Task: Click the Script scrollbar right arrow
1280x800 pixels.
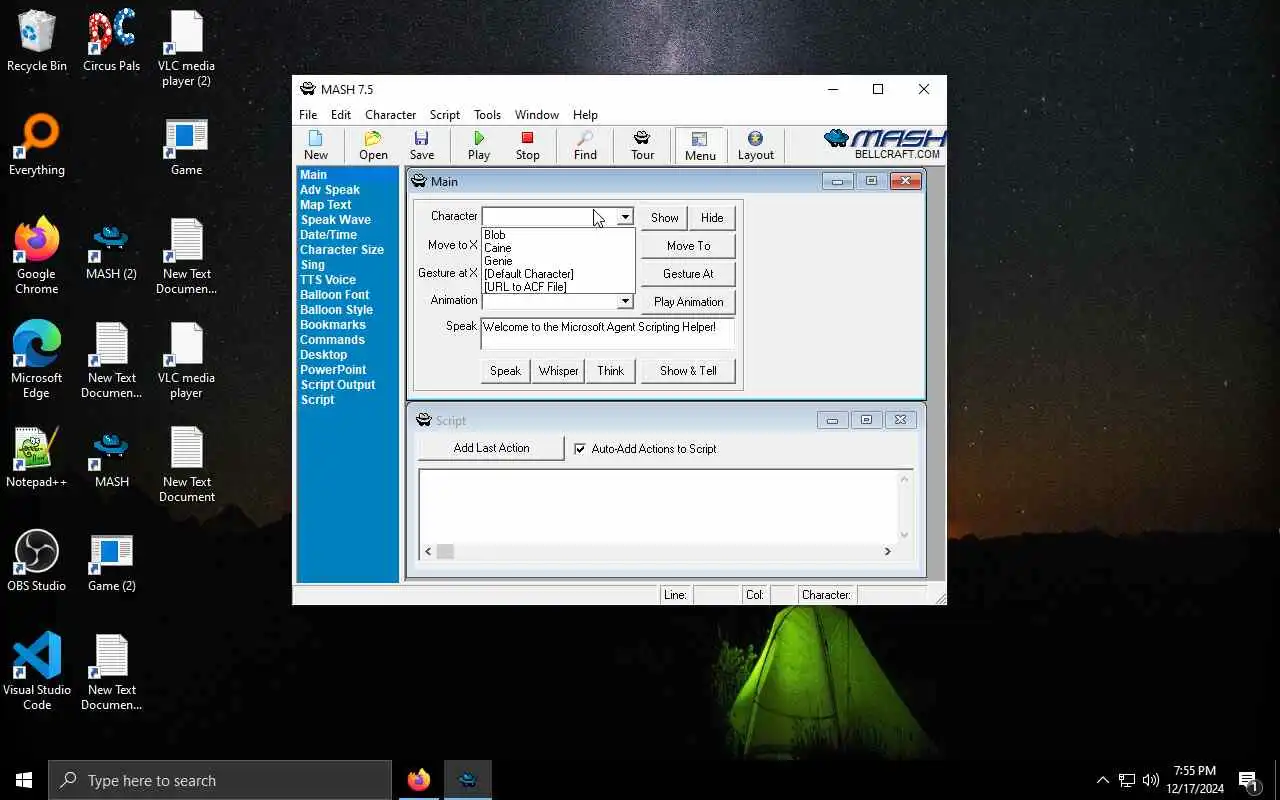Action: click(887, 551)
